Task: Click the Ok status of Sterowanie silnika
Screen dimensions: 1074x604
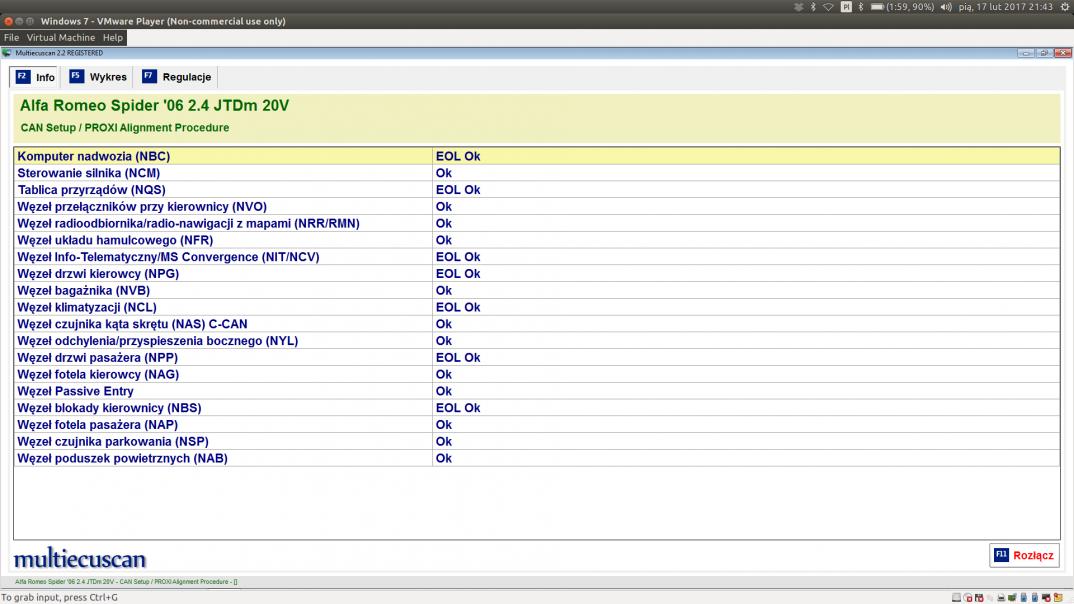Action: pyautogui.click(x=444, y=173)
